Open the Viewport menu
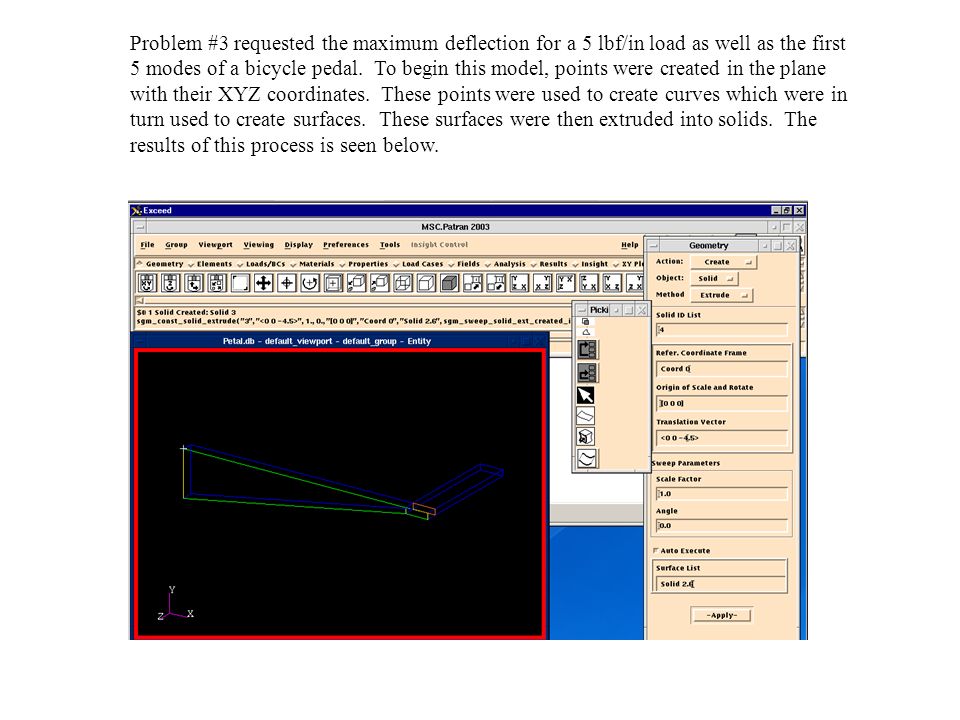The width and height of the screenshot is (960, 720). (215, 245)
